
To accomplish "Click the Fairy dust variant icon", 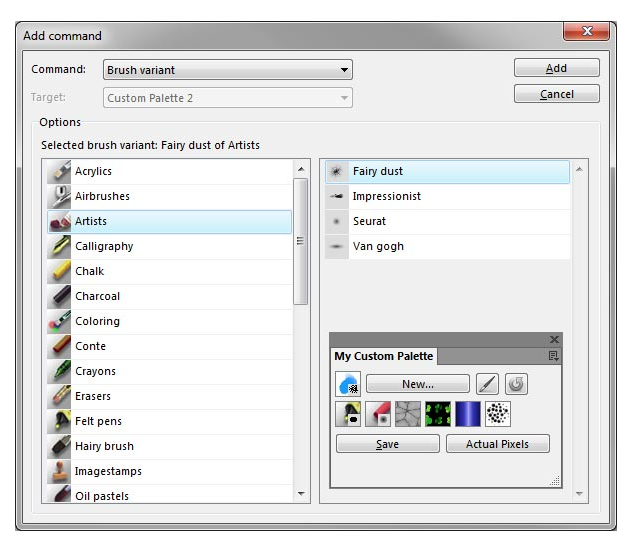I will click(337, 172).
